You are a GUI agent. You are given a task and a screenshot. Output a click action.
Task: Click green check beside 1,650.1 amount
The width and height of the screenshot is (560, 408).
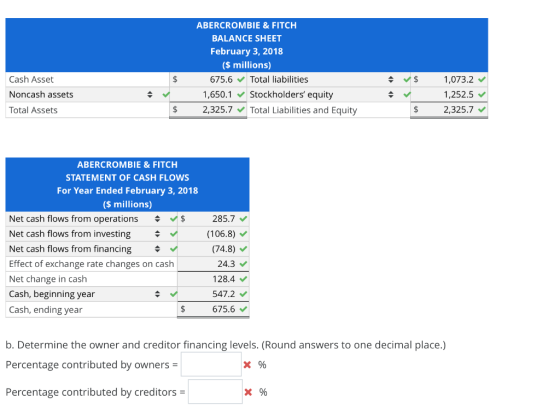click(241, 95)
